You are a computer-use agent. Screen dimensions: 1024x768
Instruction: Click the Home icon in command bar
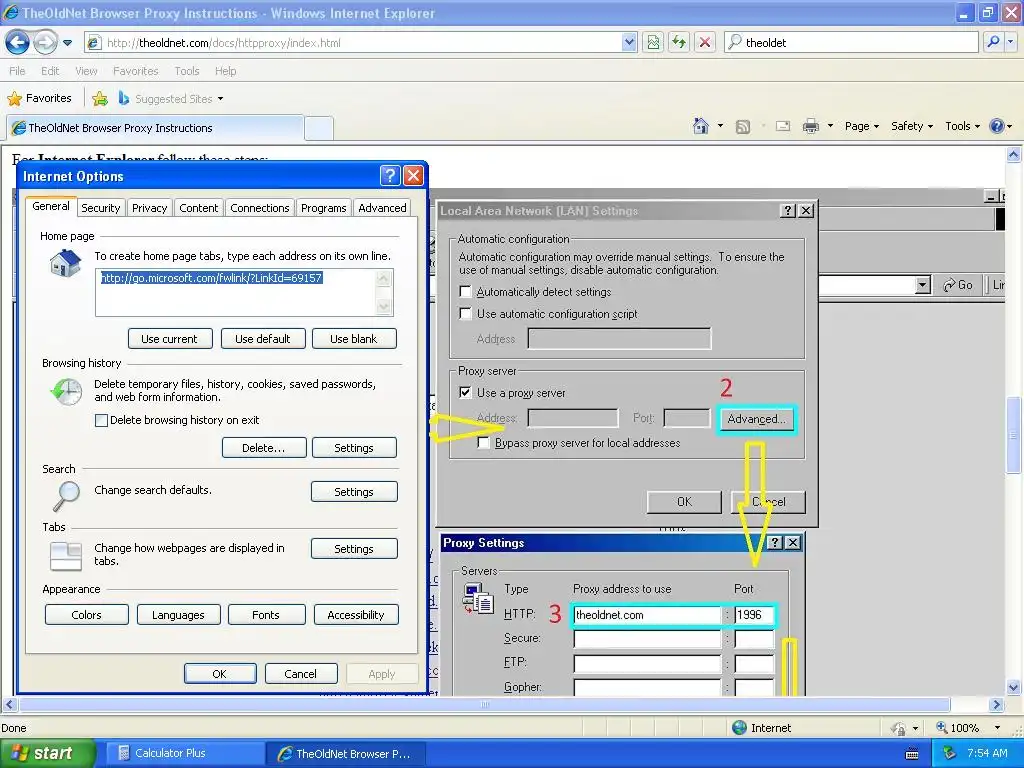coord(701,126)
